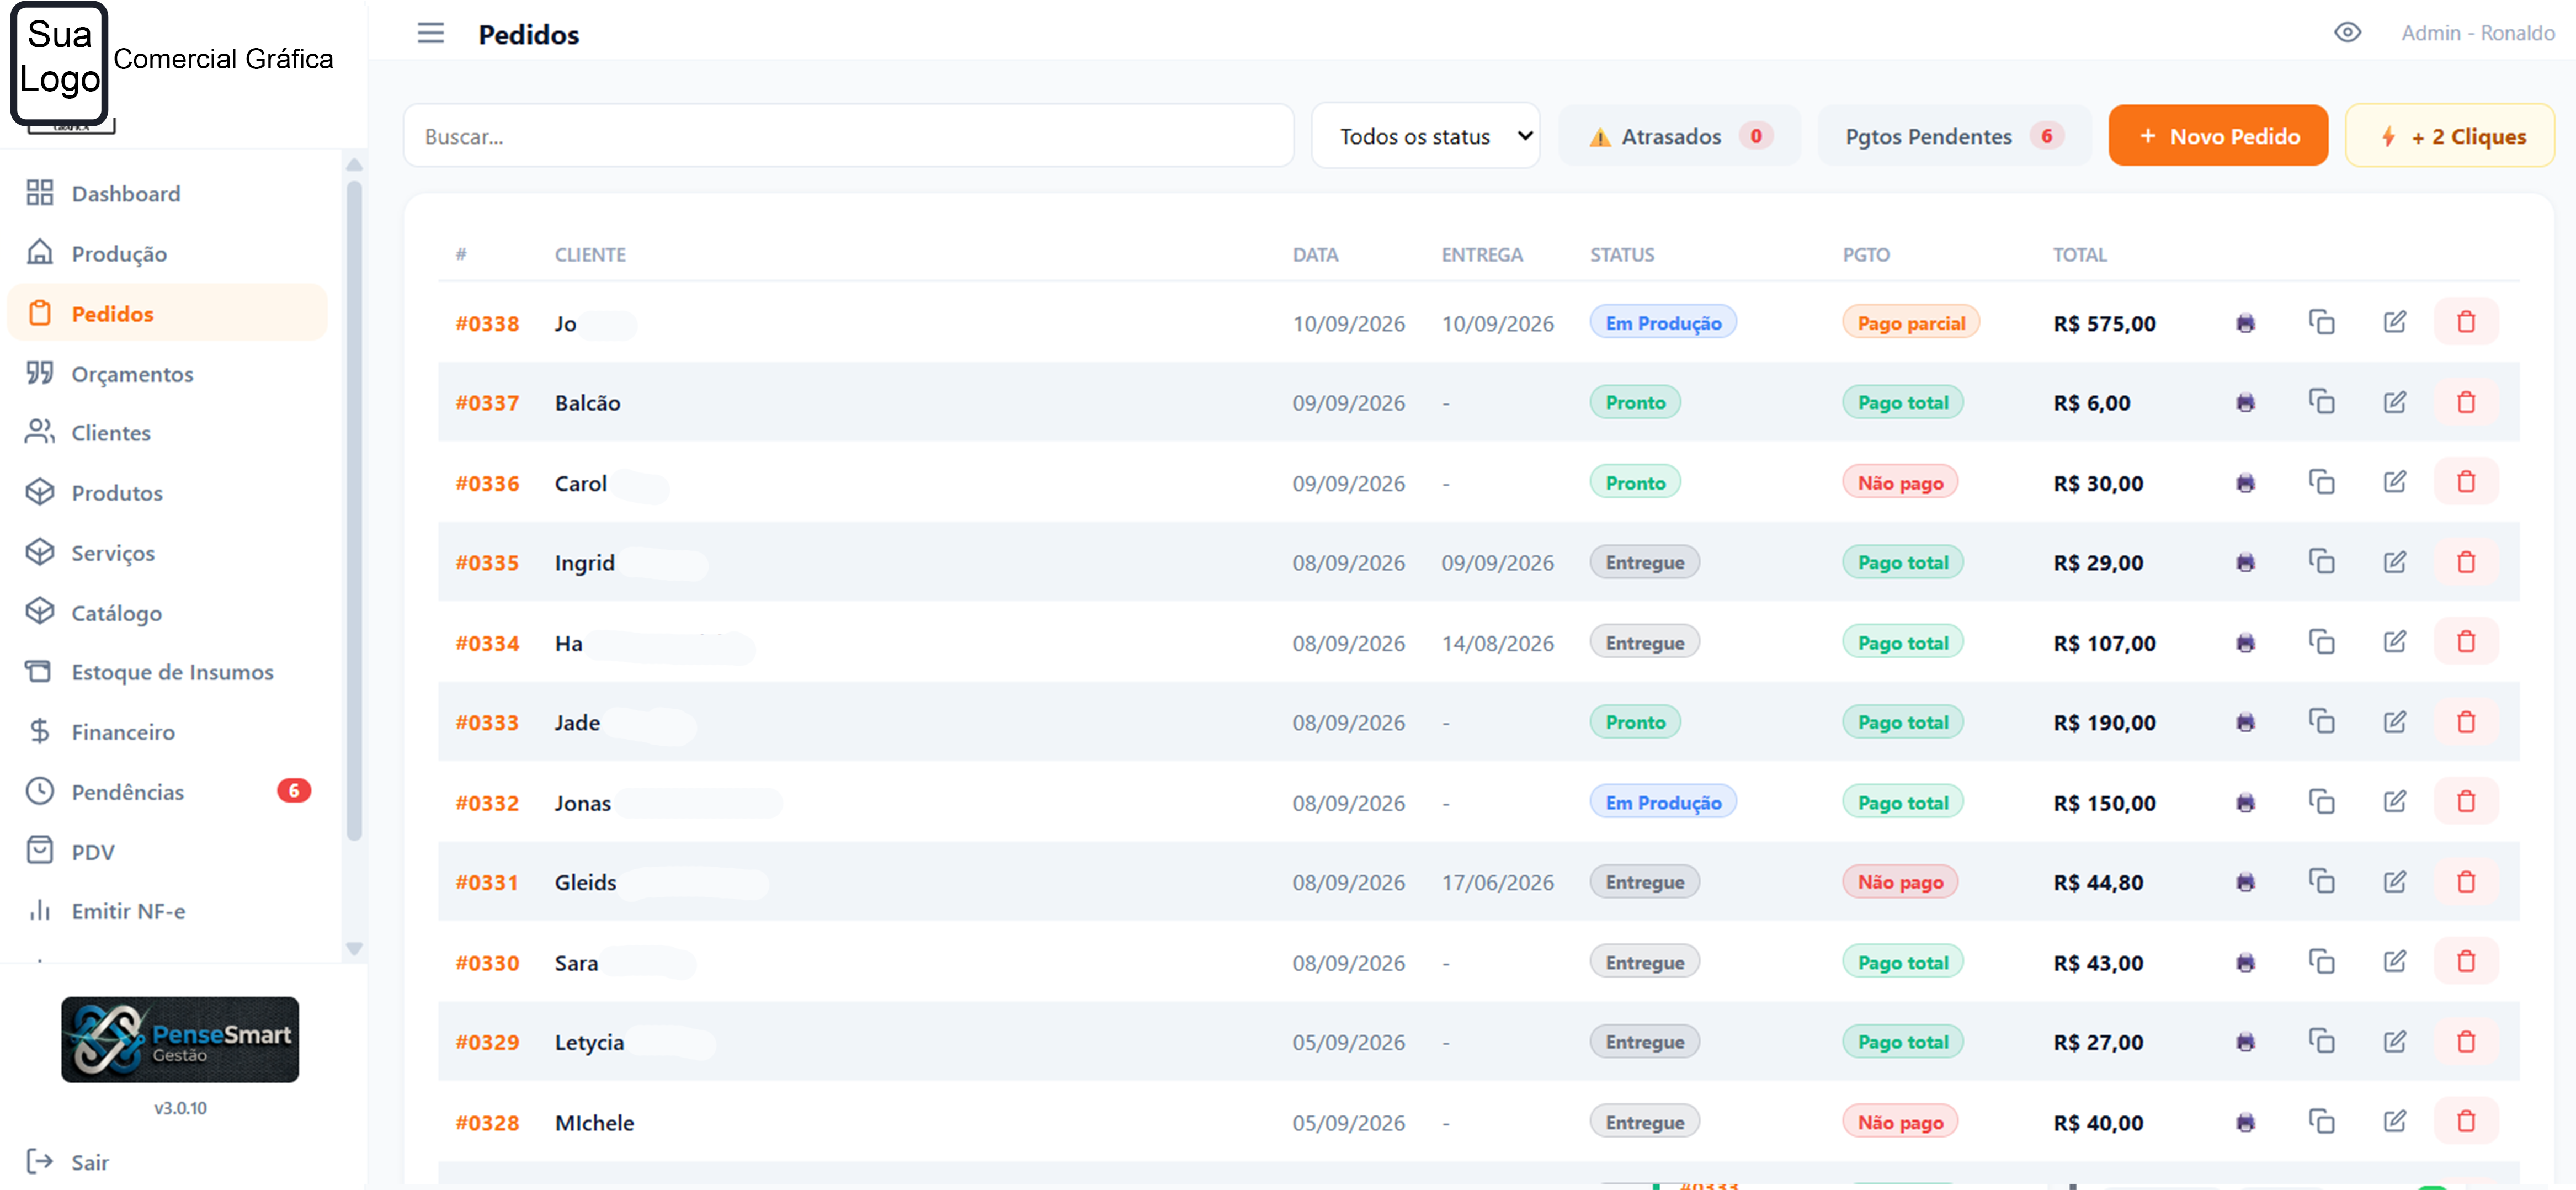Filter by Pgtos Pendentes

pos(1954,136)
